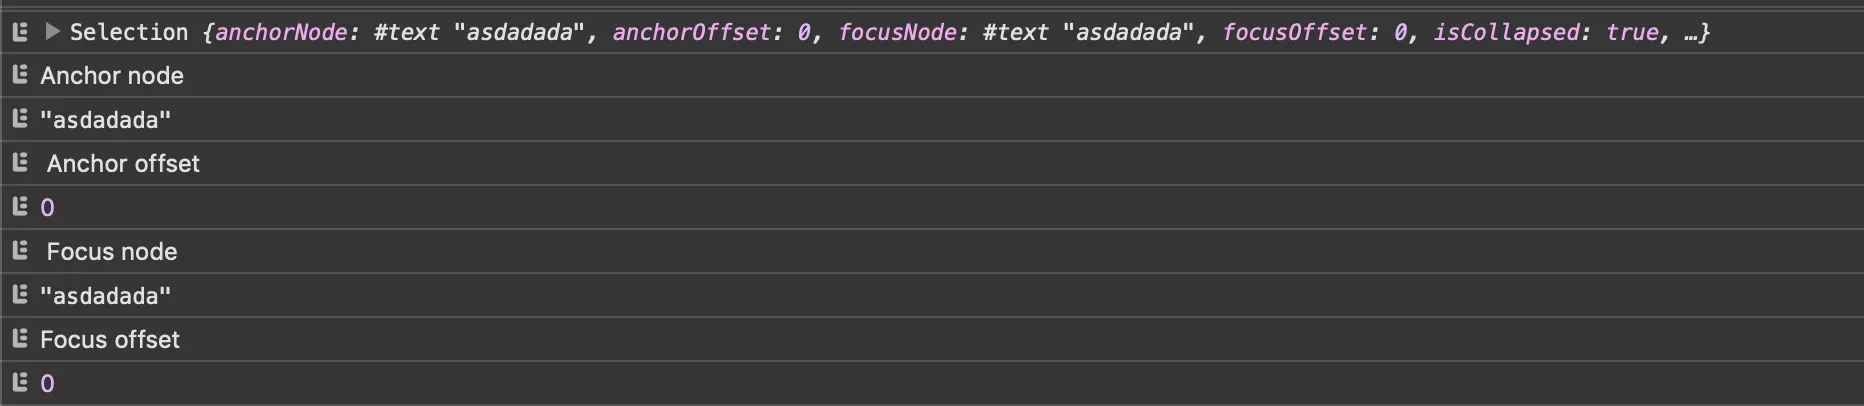Click the log icon next to Focus offset
The width and height of the screenshot is (1864, 406).
tap(19, 339)
